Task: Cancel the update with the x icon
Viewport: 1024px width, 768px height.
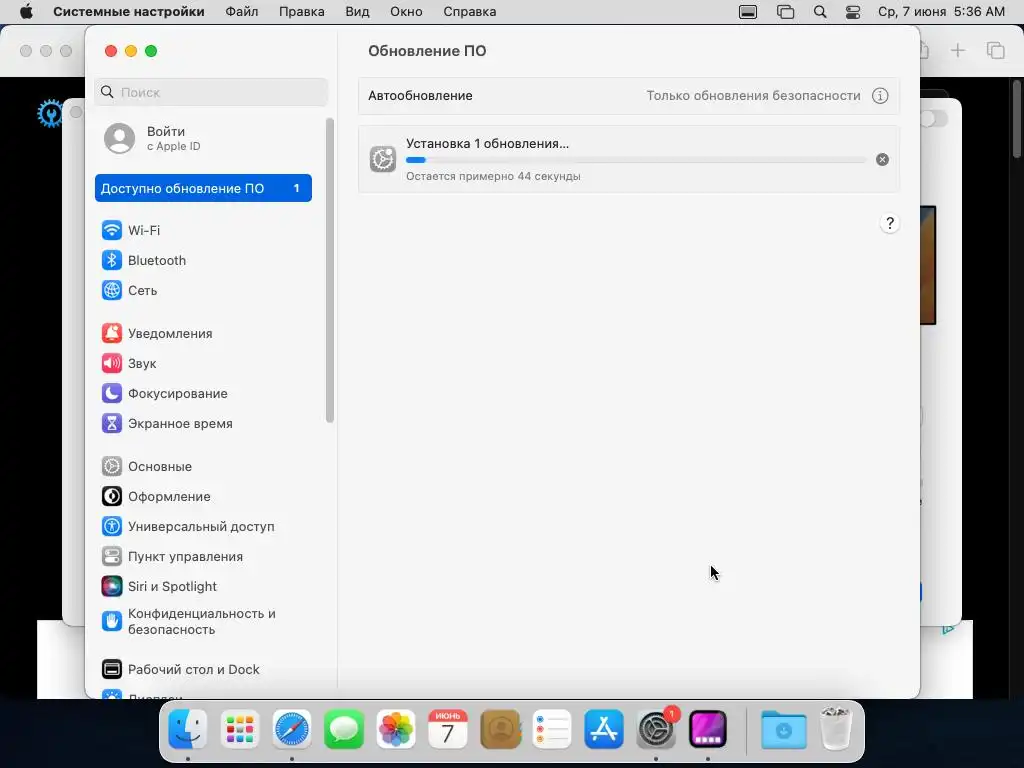Action: (882, 159)
